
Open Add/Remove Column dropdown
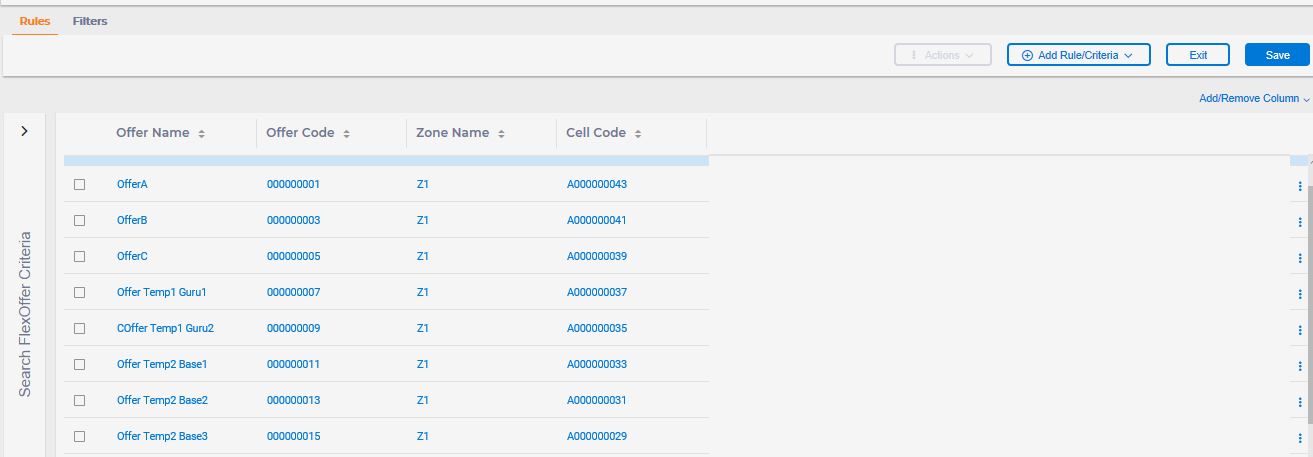[x=1254, y=99]
